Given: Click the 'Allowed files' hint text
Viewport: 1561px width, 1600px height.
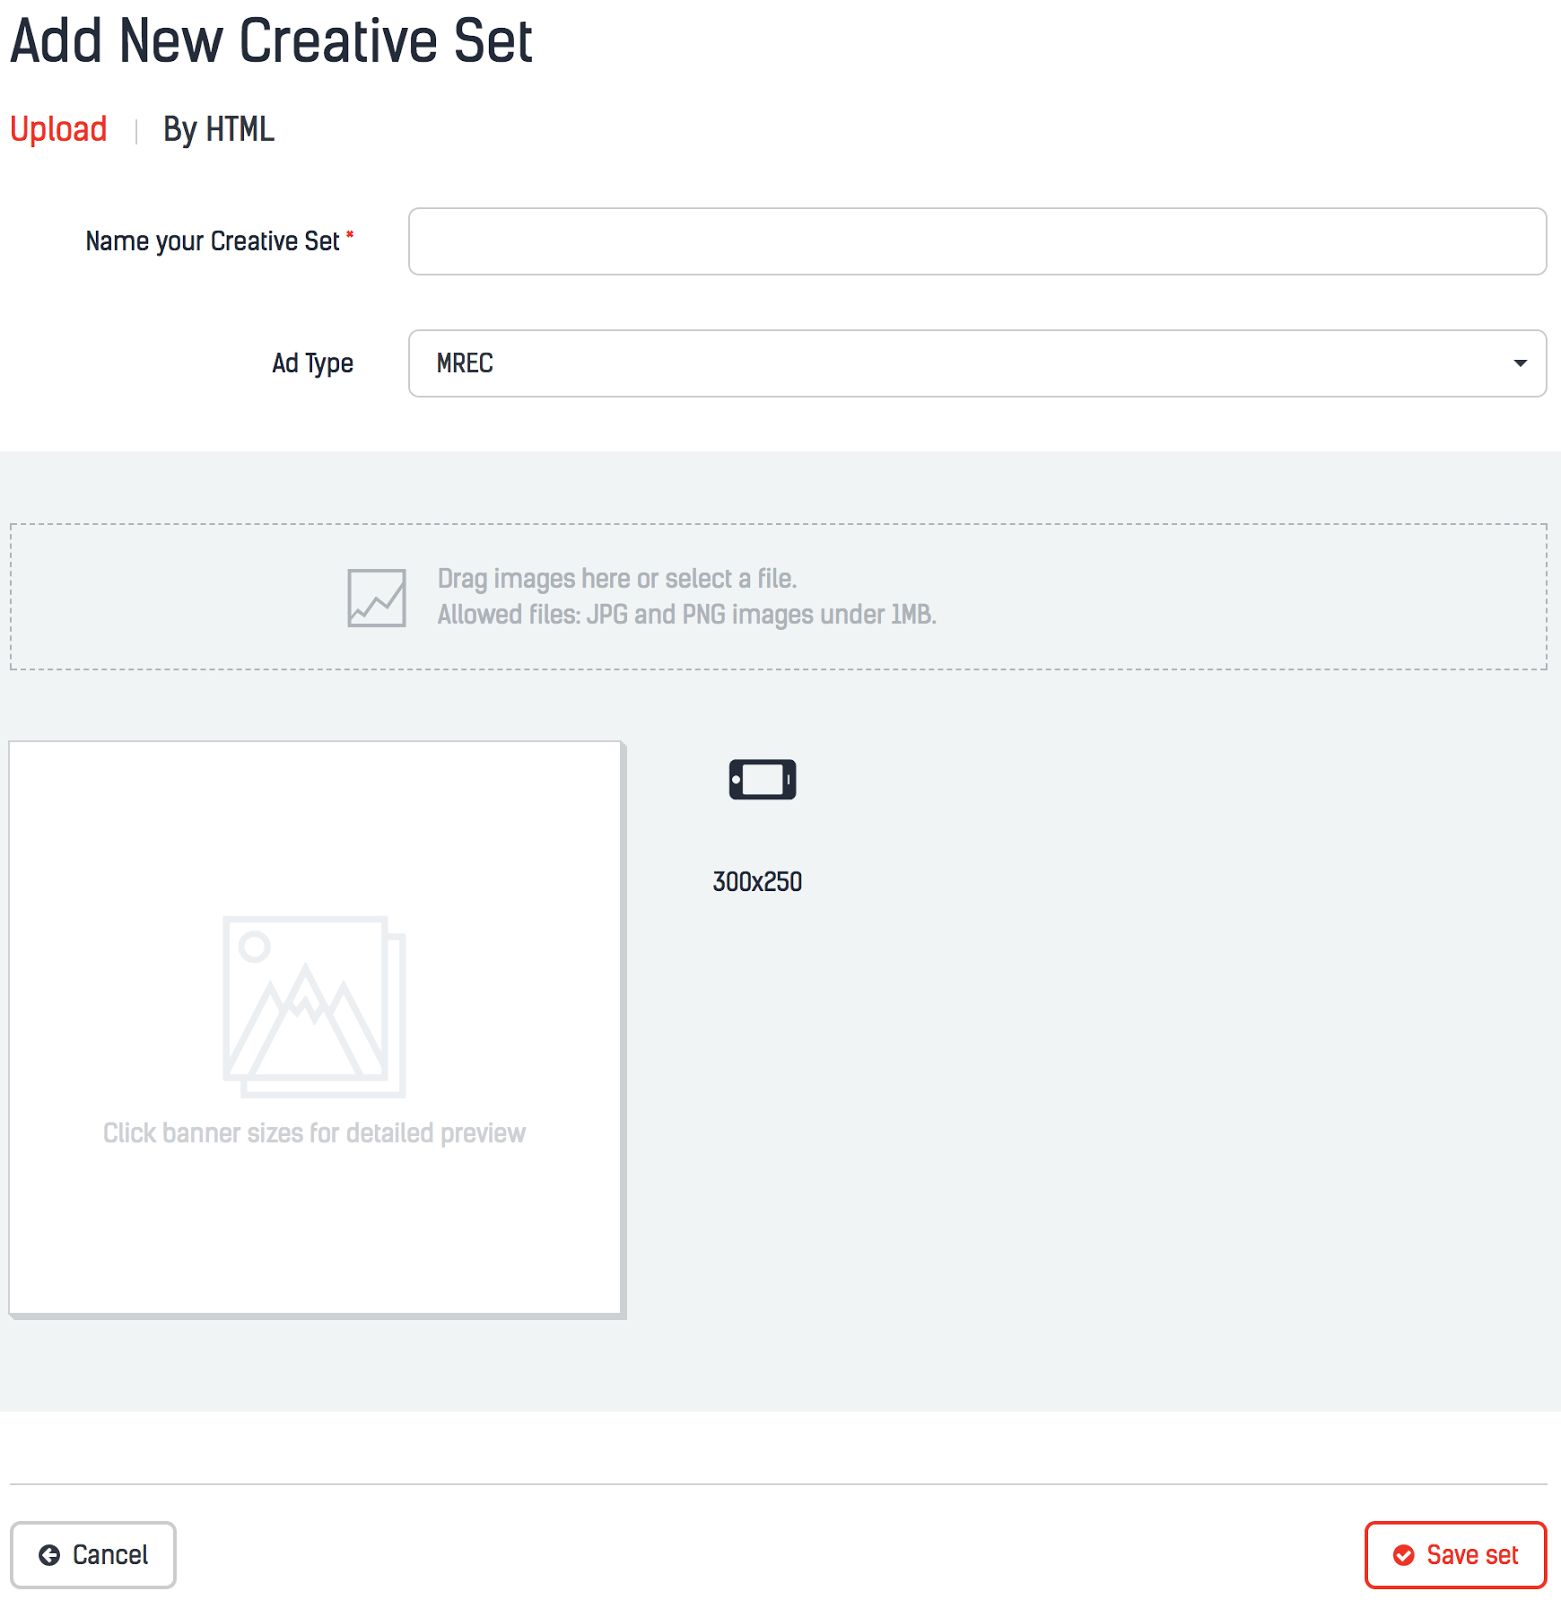Looking at the screenshot, I should [686, 615].
